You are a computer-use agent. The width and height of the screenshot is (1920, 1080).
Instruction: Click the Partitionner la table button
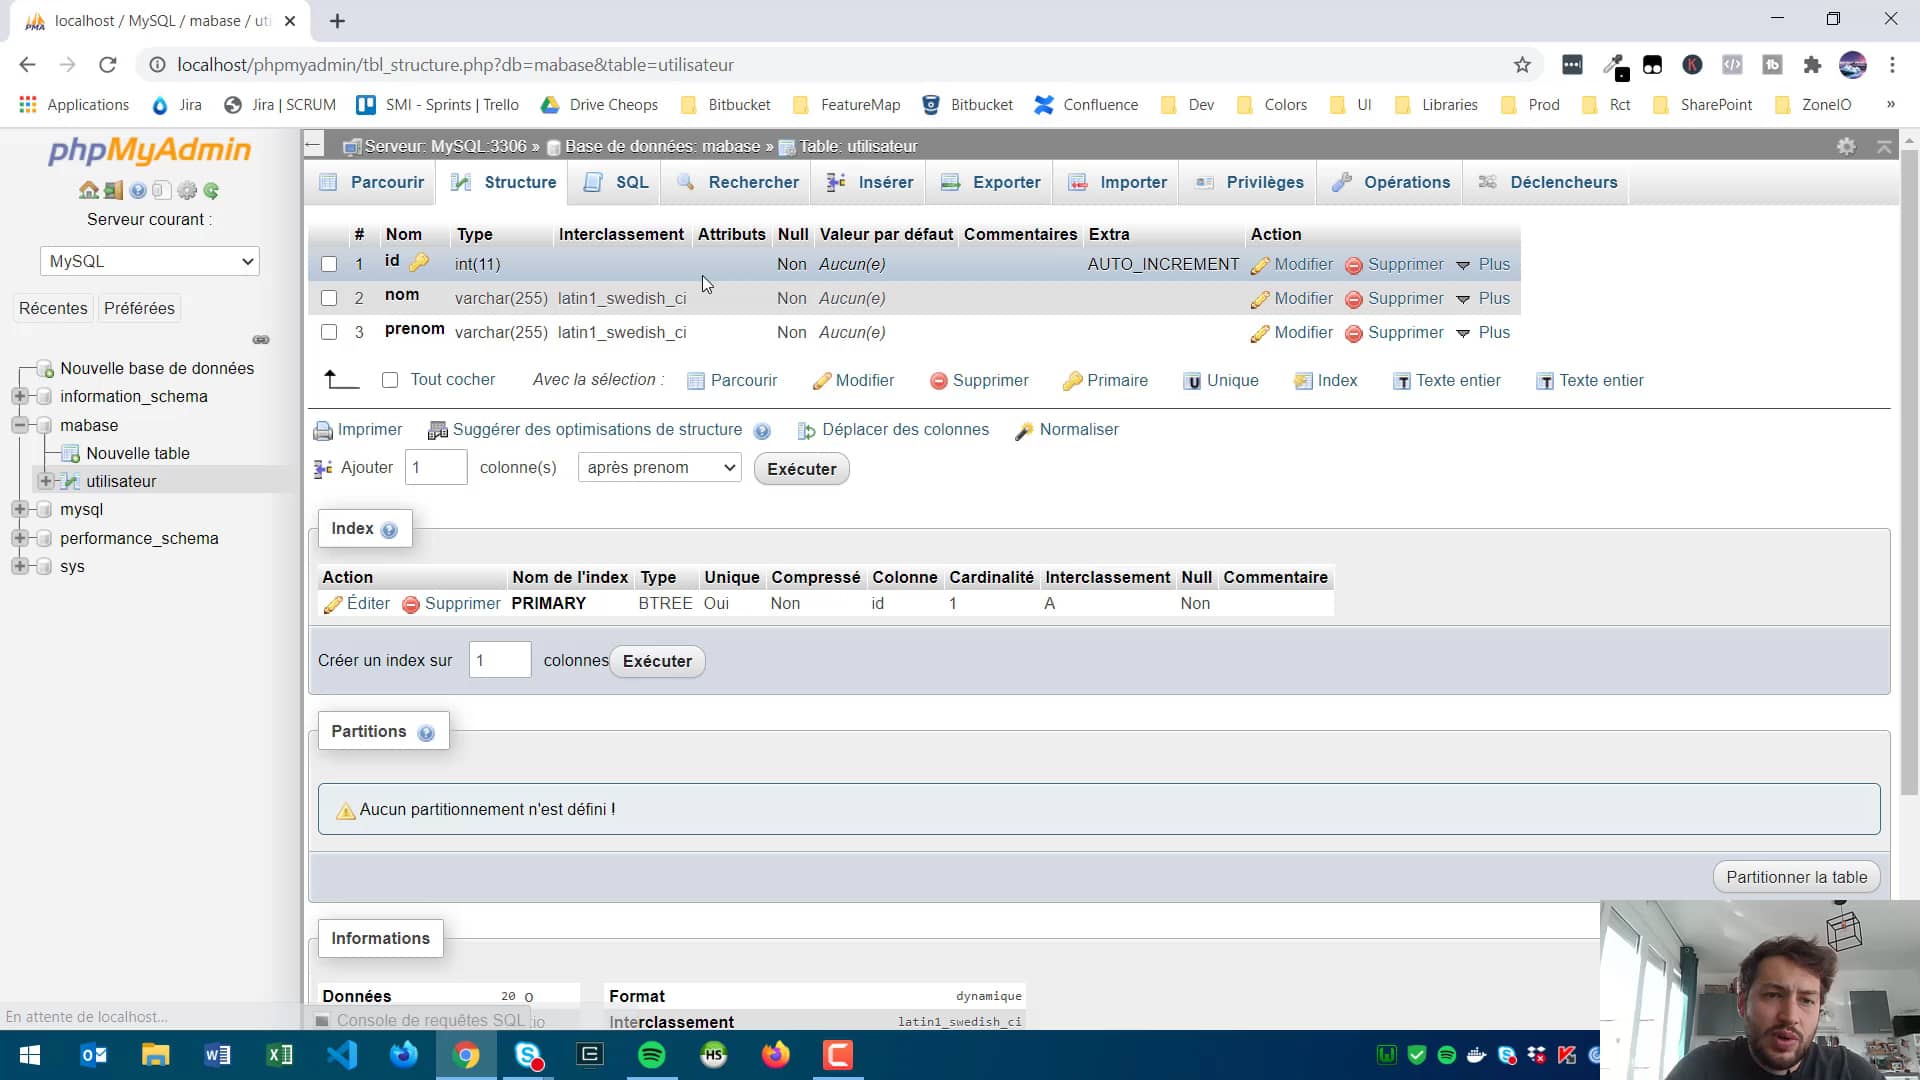tap(1795, 876)
